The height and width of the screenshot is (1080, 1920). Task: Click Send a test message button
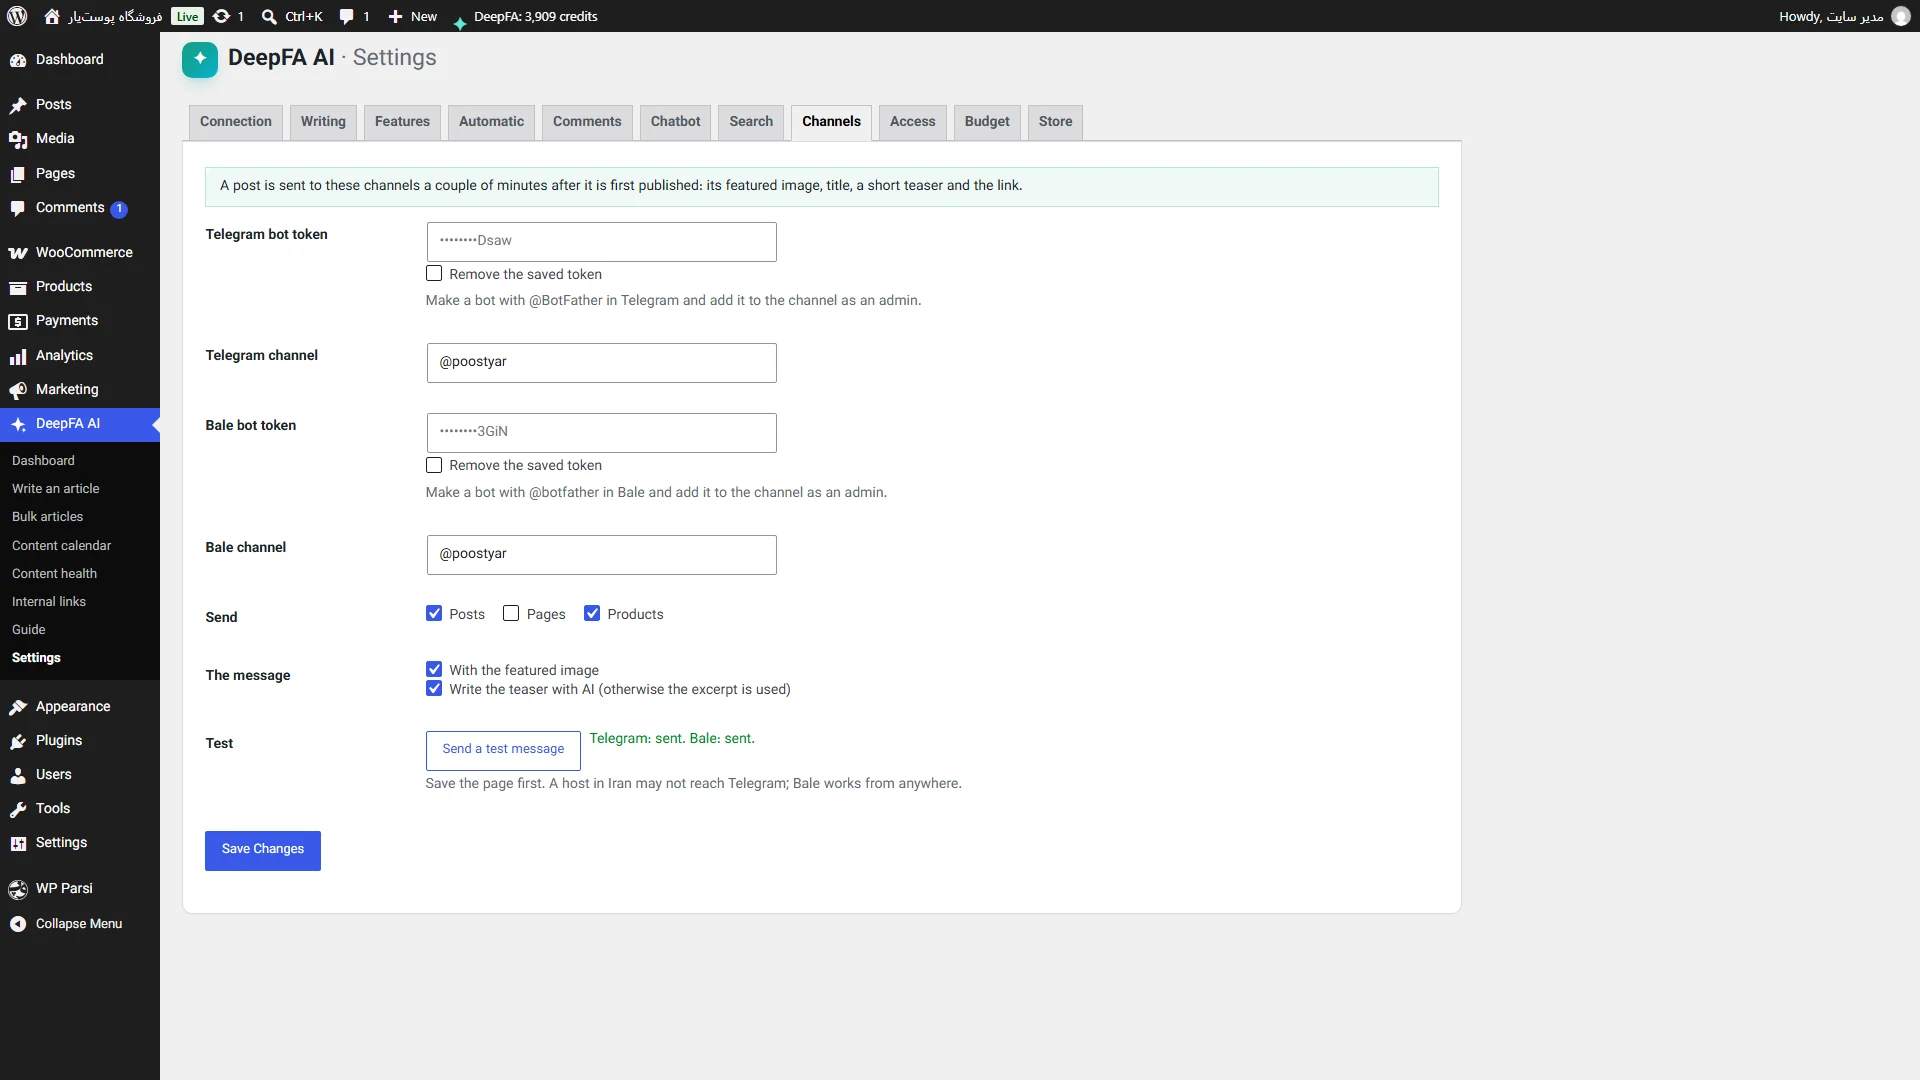[503, 749]
